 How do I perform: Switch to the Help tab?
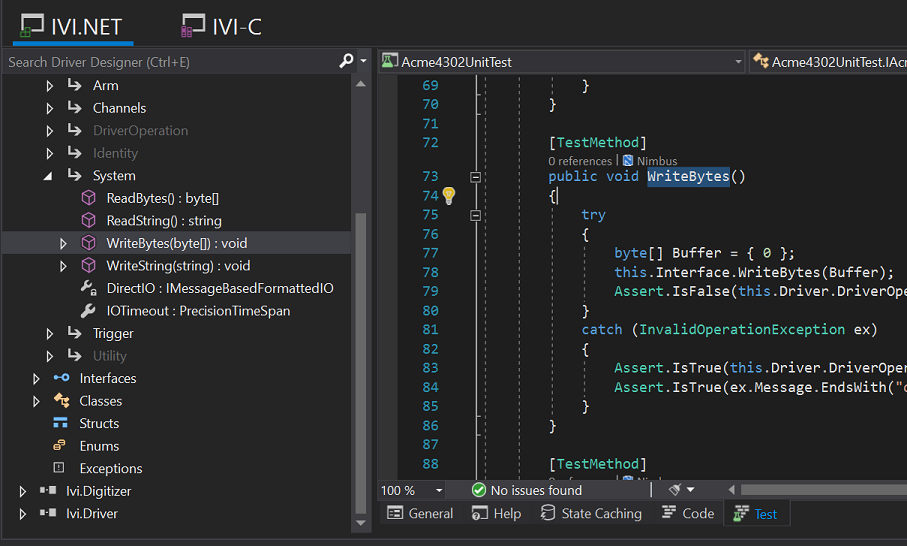[x=496, y=514]
